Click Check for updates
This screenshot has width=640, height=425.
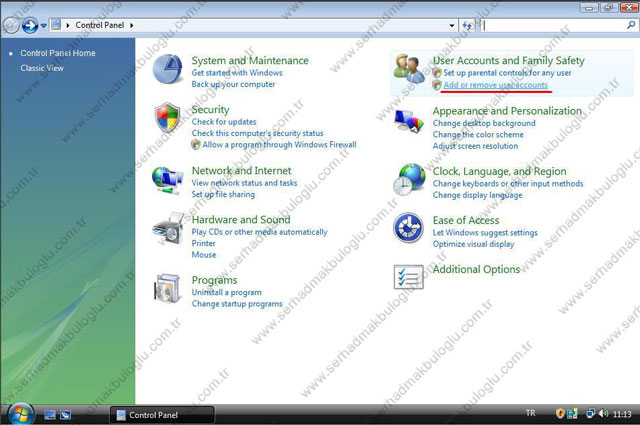[224, 122]
